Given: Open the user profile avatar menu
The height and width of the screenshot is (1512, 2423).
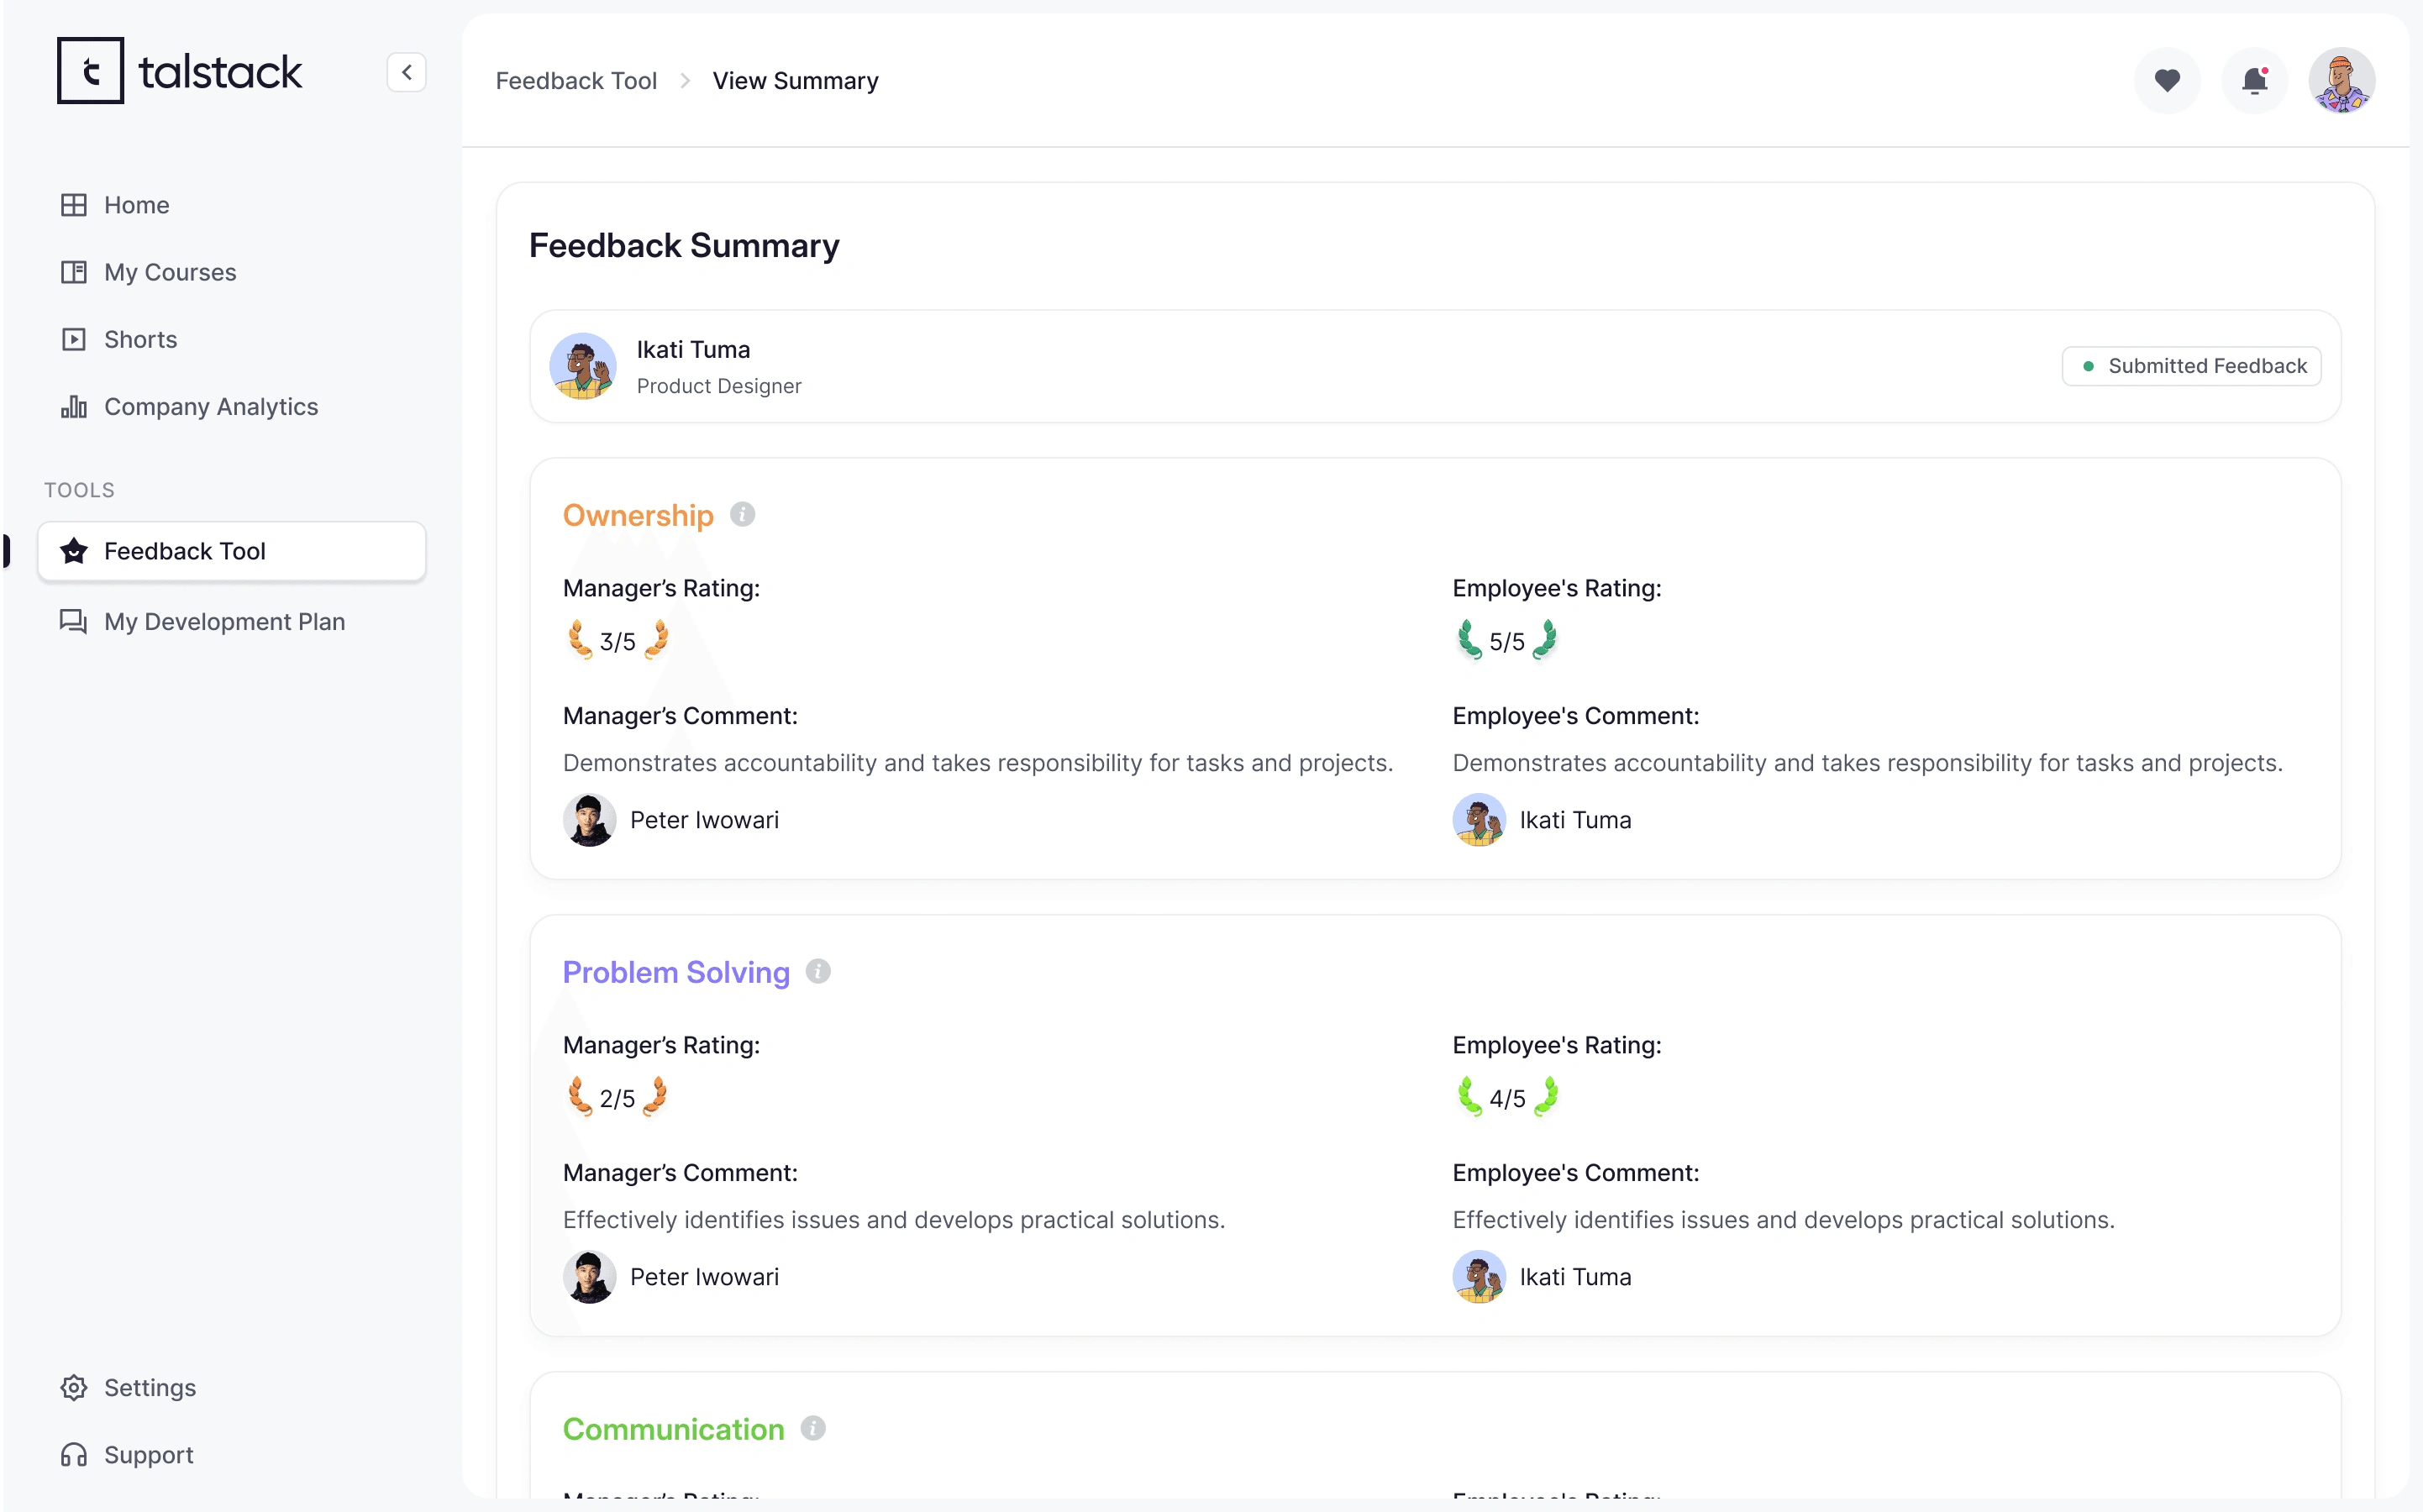Looking at the screenshot, I should (x=2341, y=80).
